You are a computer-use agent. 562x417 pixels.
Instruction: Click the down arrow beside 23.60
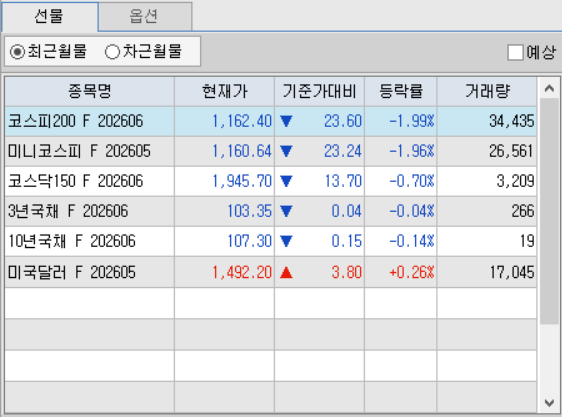pyautogui.click(x=286, y=121)
